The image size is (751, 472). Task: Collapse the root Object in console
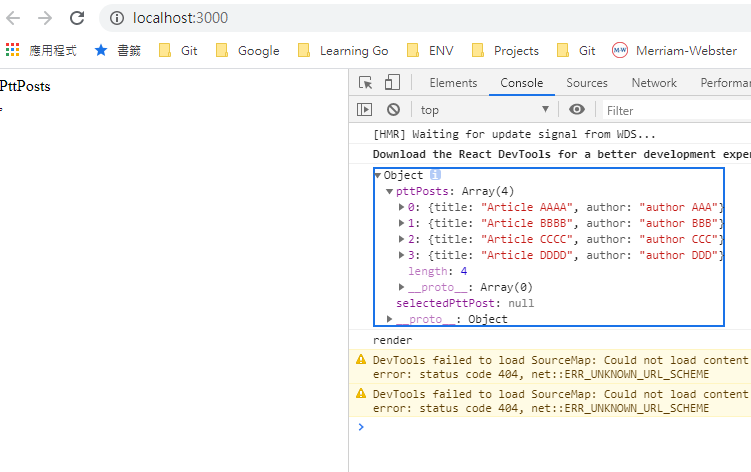click(x=378, y=175)
